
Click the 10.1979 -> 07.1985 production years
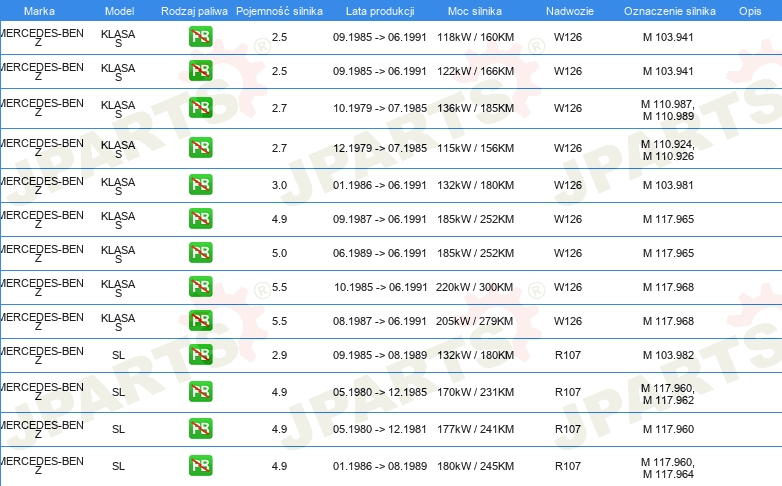[x=380, y=108]
